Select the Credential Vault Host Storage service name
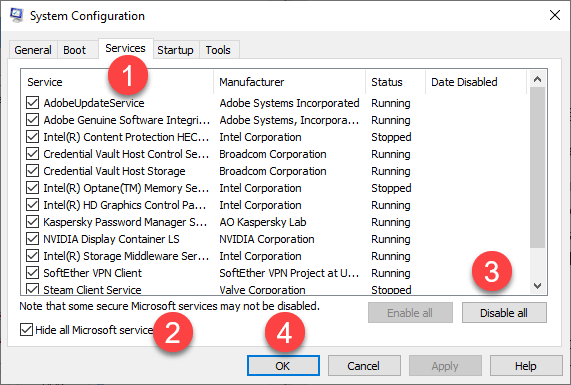The height and width of the screenshot is (385, 571). pyautogui.click(x=114, y=171)
